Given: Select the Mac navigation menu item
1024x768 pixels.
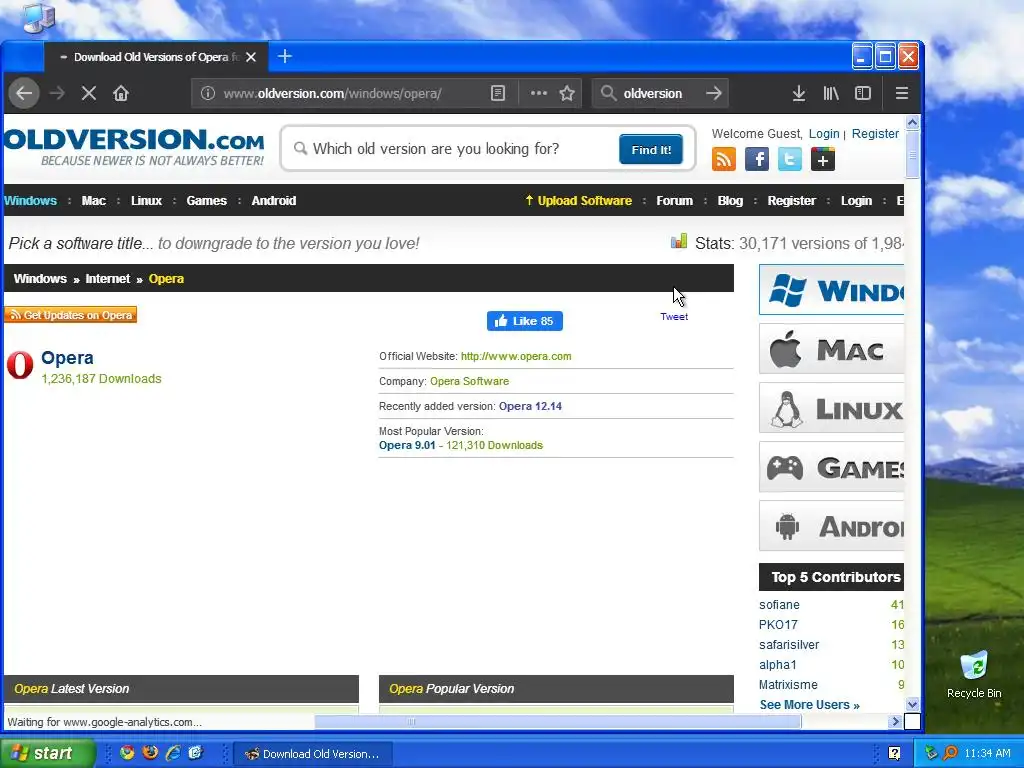Looking at the screenshot, I should tap(93, 200).
